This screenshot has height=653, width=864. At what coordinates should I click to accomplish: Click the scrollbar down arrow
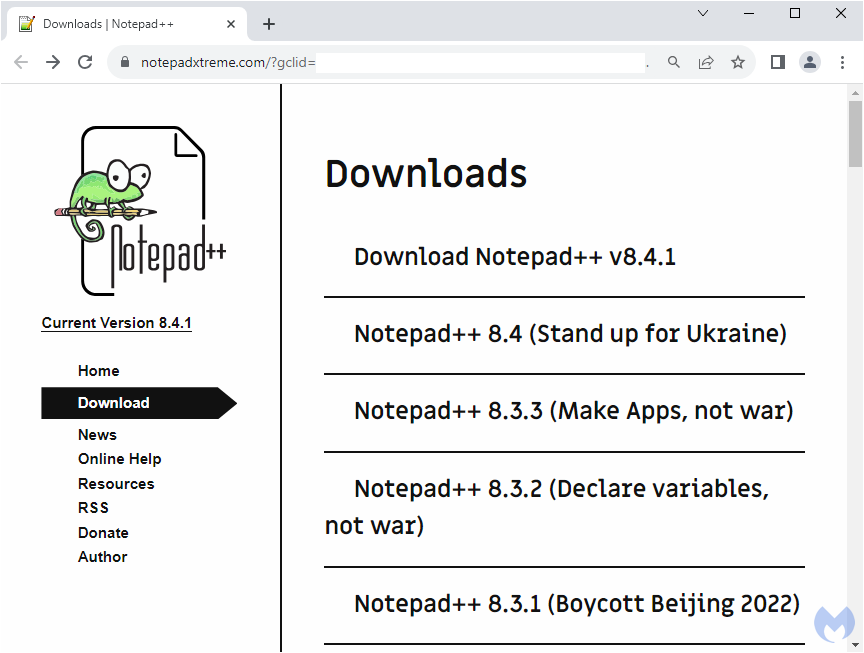pos(855,645)
